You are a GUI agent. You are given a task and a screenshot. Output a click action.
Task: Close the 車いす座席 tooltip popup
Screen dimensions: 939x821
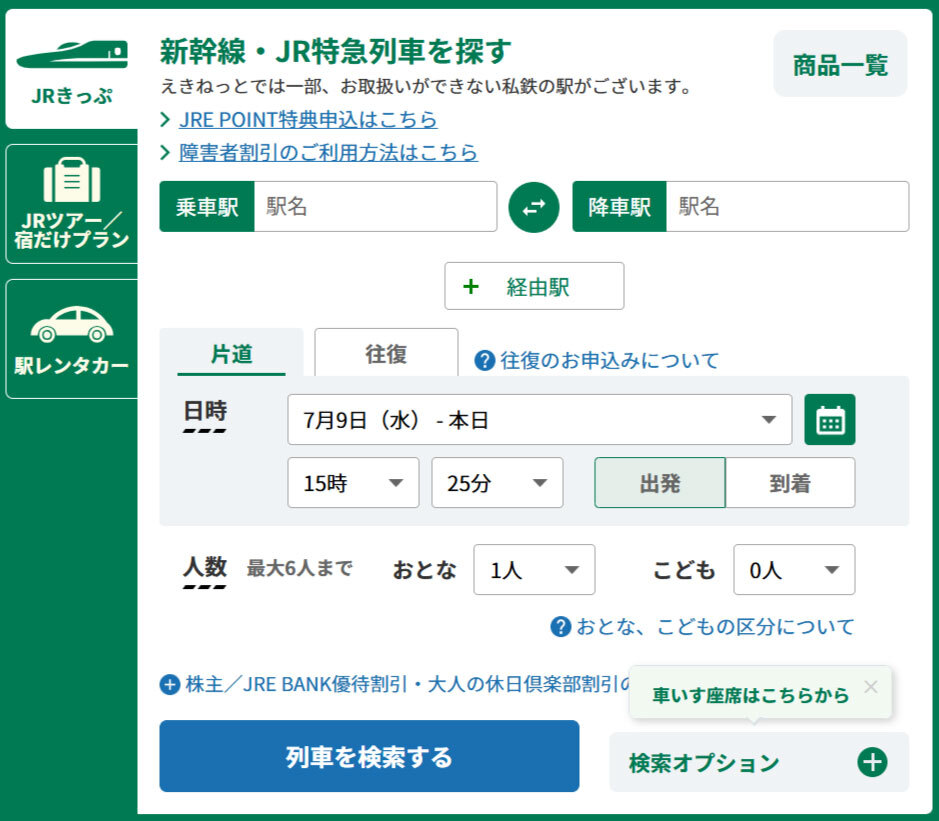point(870,686)
